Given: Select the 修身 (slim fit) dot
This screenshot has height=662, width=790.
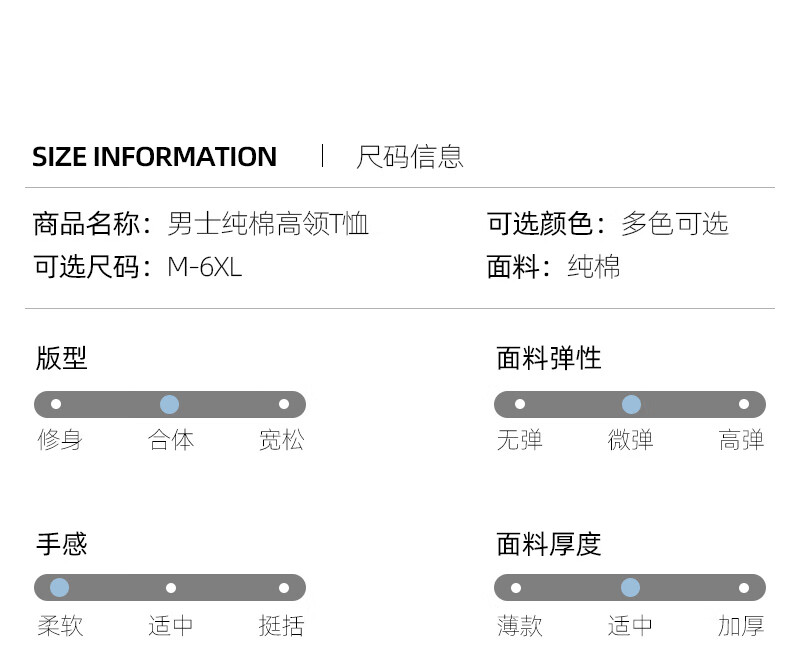Looking at the screenshot, I should [x=56, y=404].
